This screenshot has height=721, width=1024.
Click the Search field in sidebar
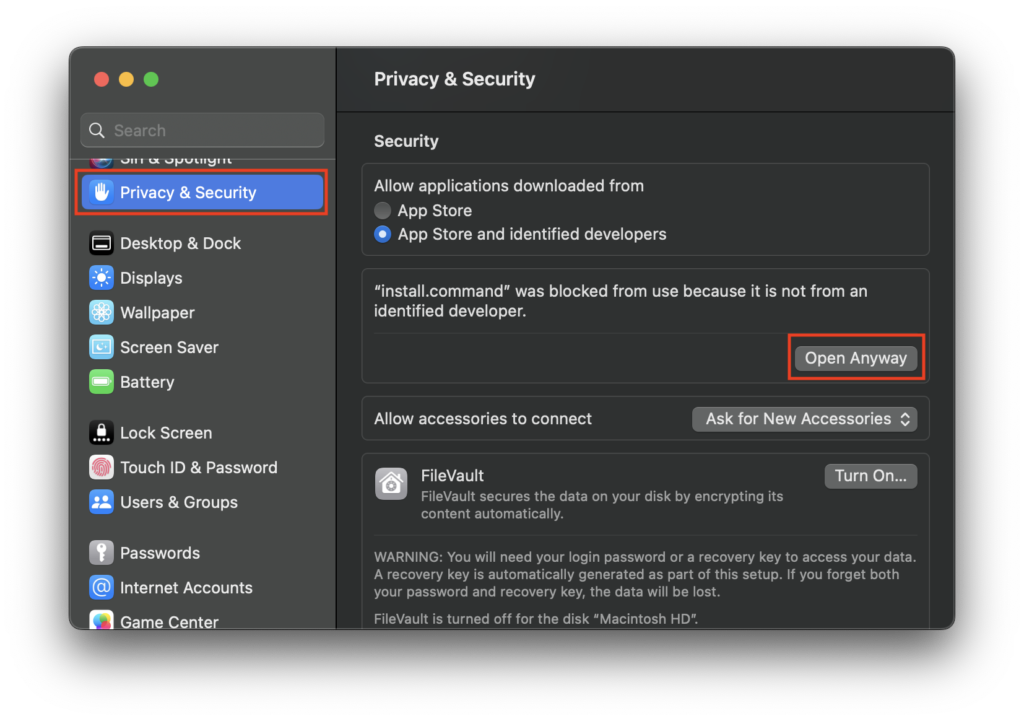(202, 130)
